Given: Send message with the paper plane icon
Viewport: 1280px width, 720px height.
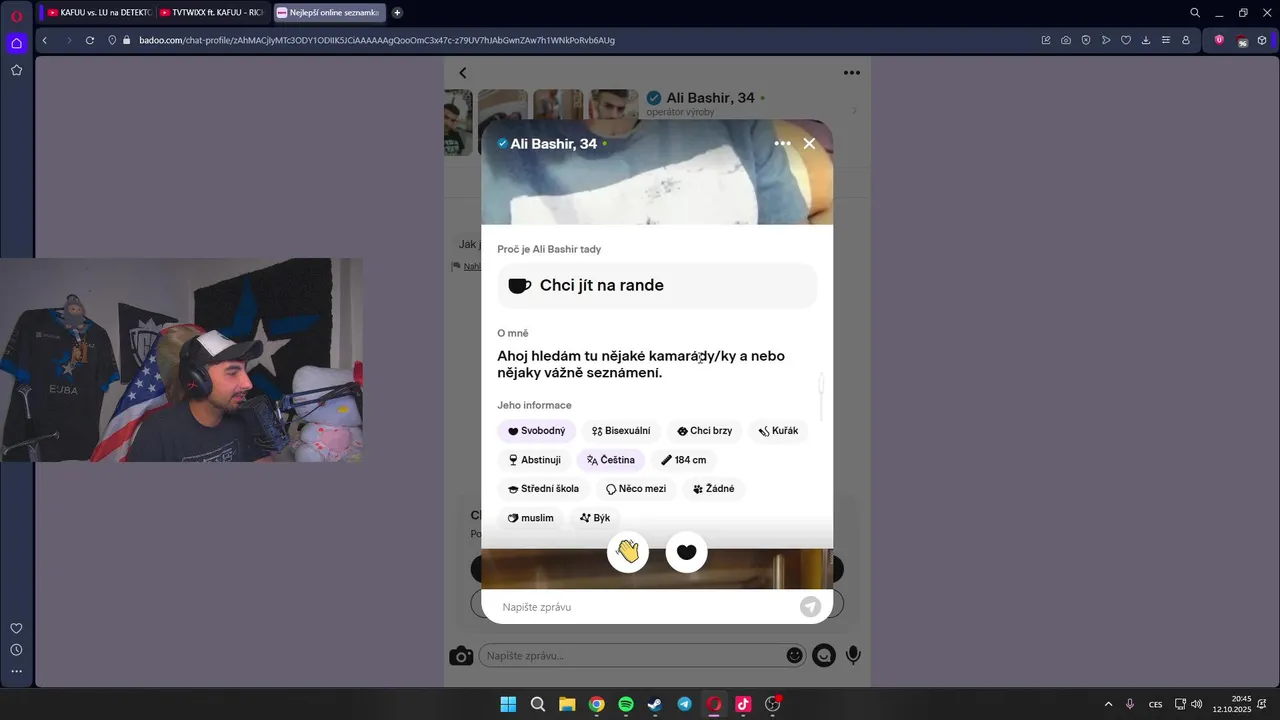Looking at the screenshot, I should pos(810,607).
